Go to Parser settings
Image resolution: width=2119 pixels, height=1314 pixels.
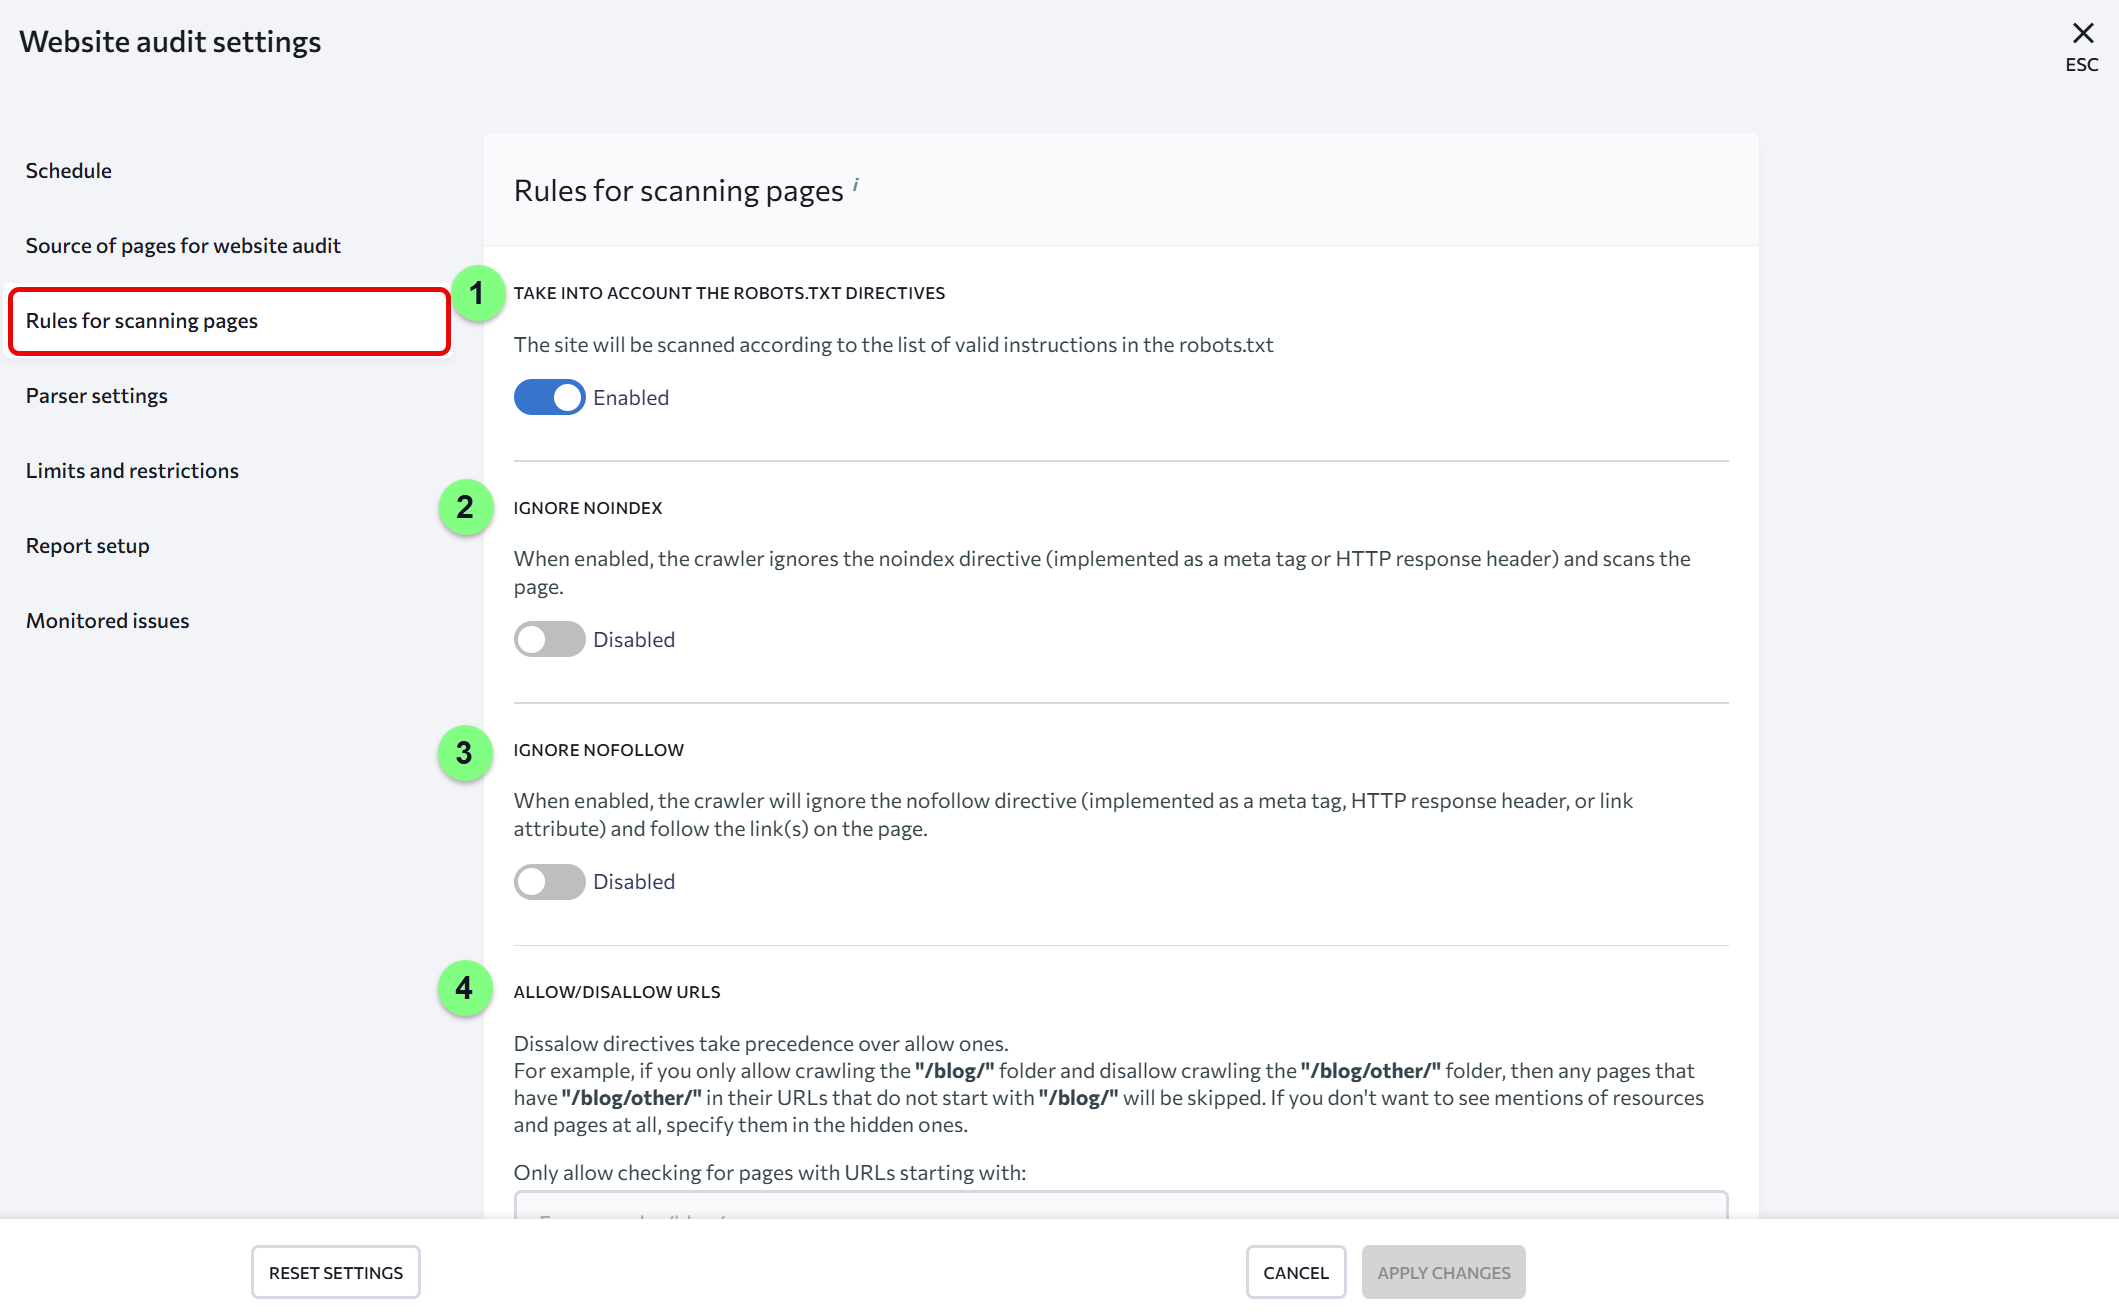[x=96, y=396]
